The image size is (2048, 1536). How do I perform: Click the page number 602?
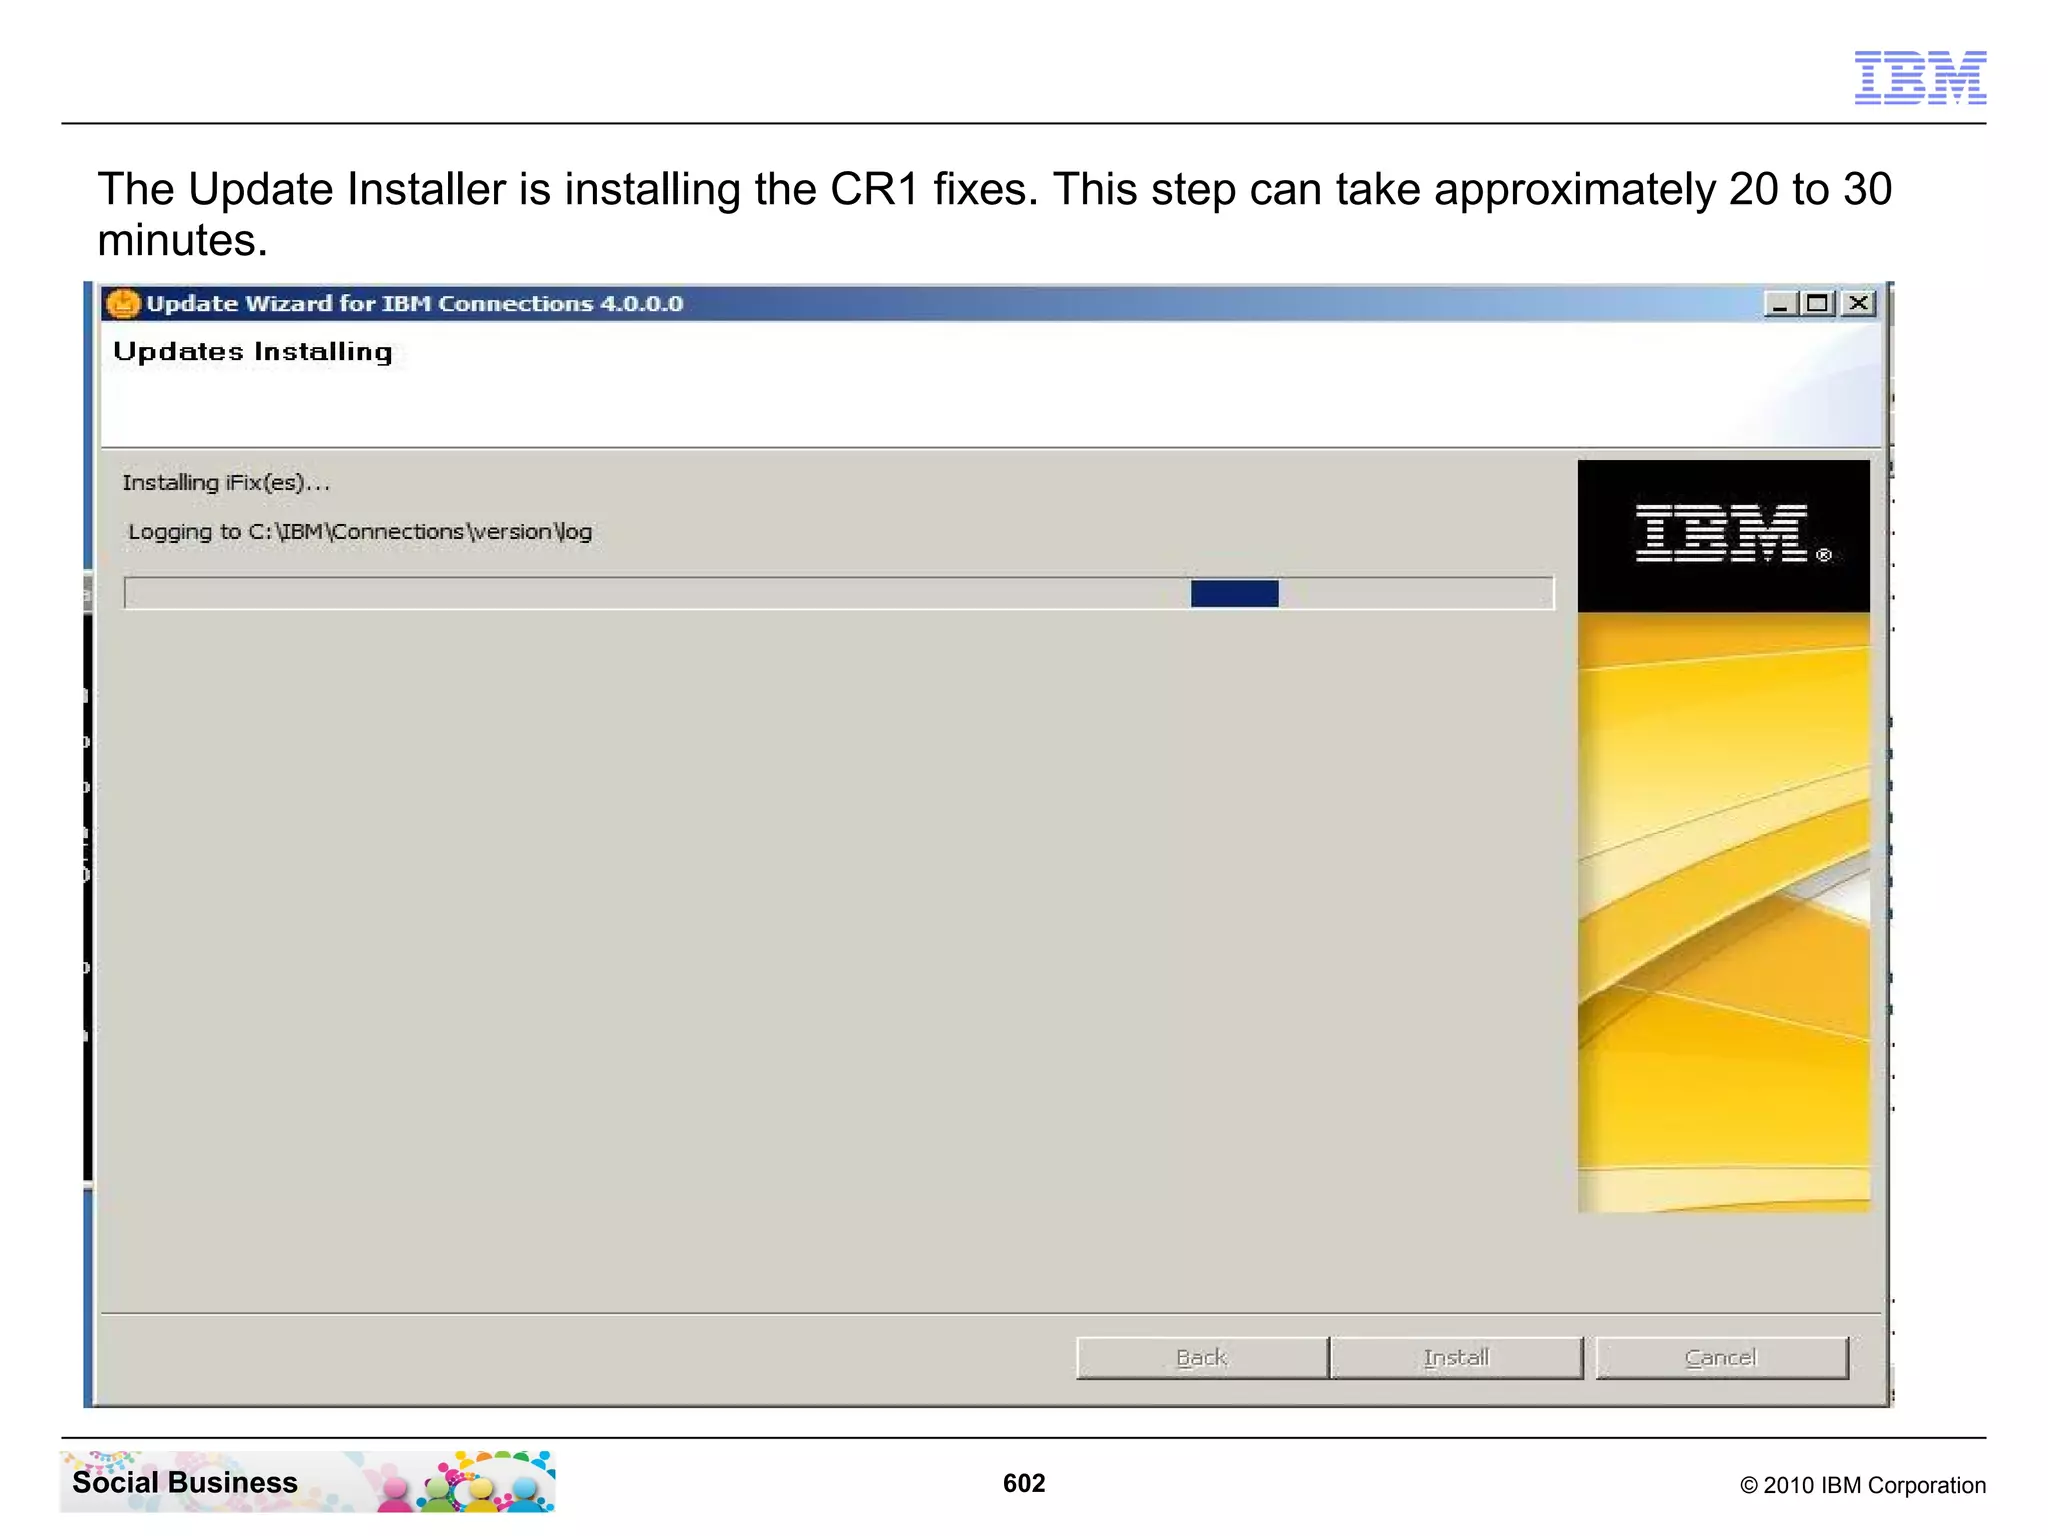[1024, 1483]
